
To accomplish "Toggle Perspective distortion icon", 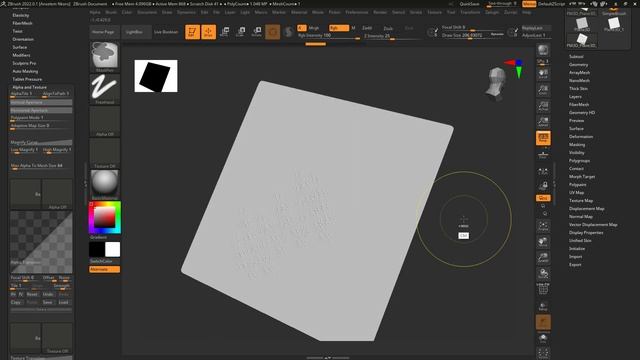I will pos(543,138).
